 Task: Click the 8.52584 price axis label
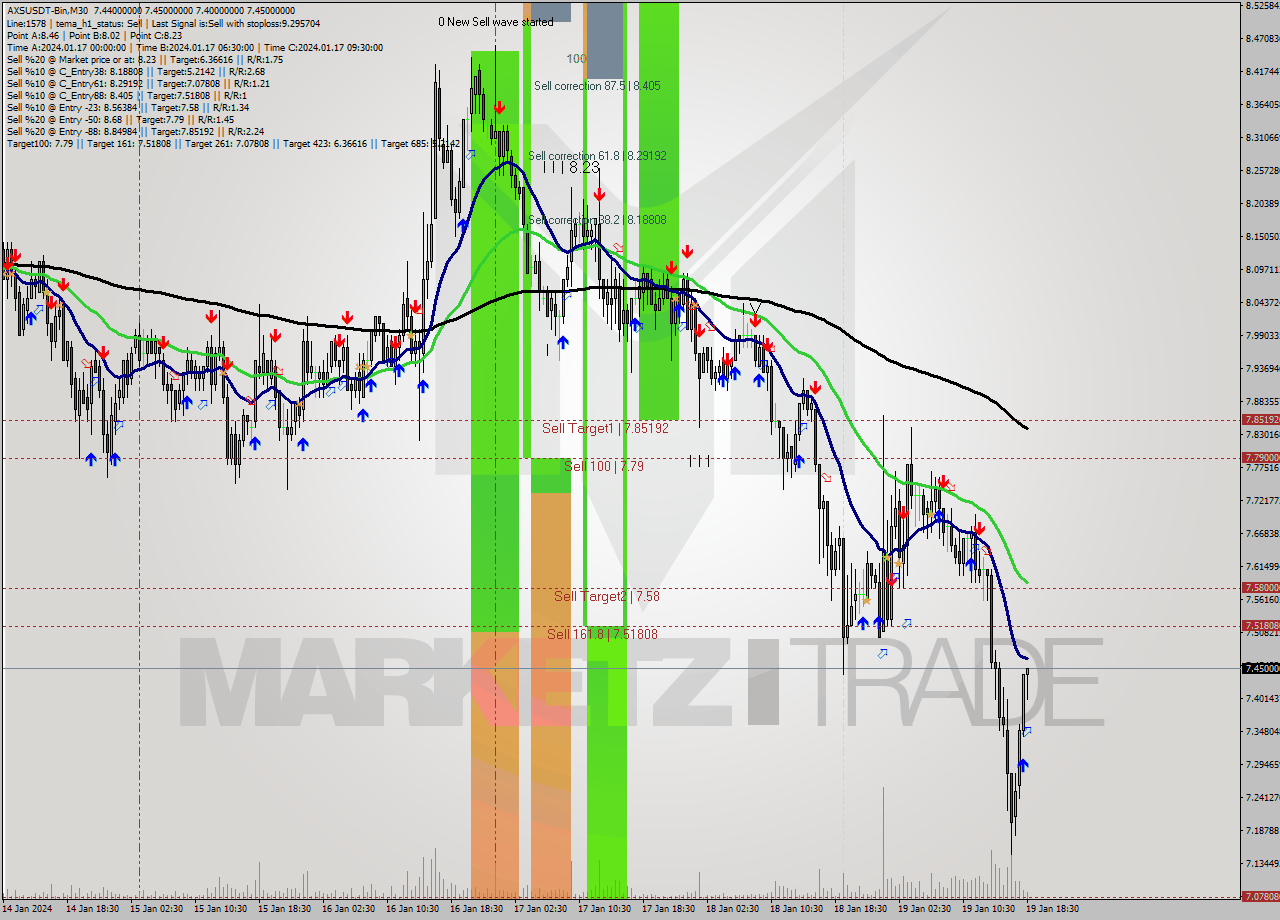1262,5
